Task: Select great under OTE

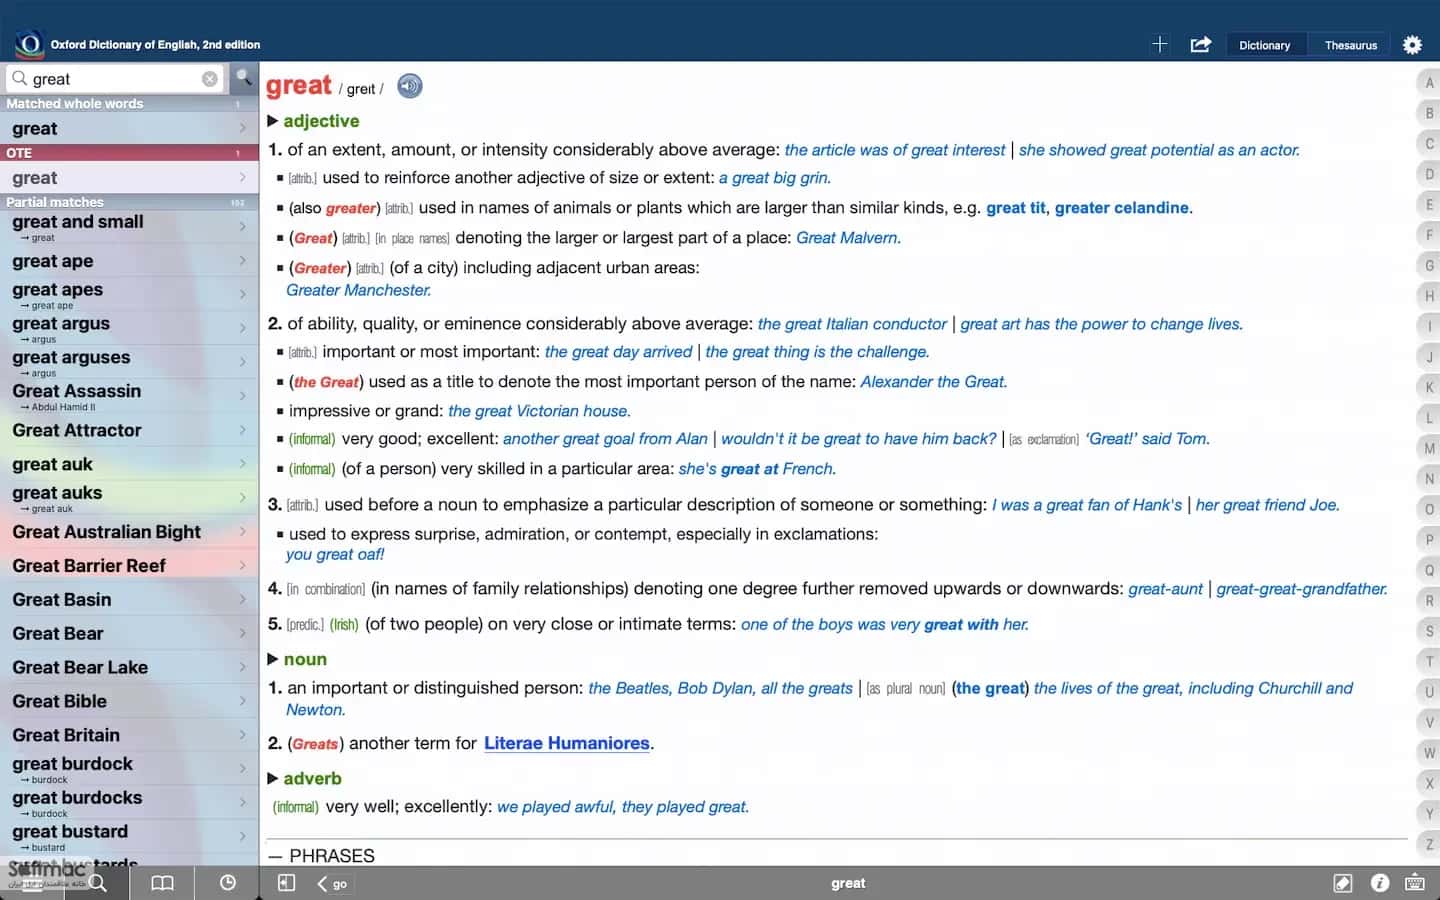Action: [129, 178]
